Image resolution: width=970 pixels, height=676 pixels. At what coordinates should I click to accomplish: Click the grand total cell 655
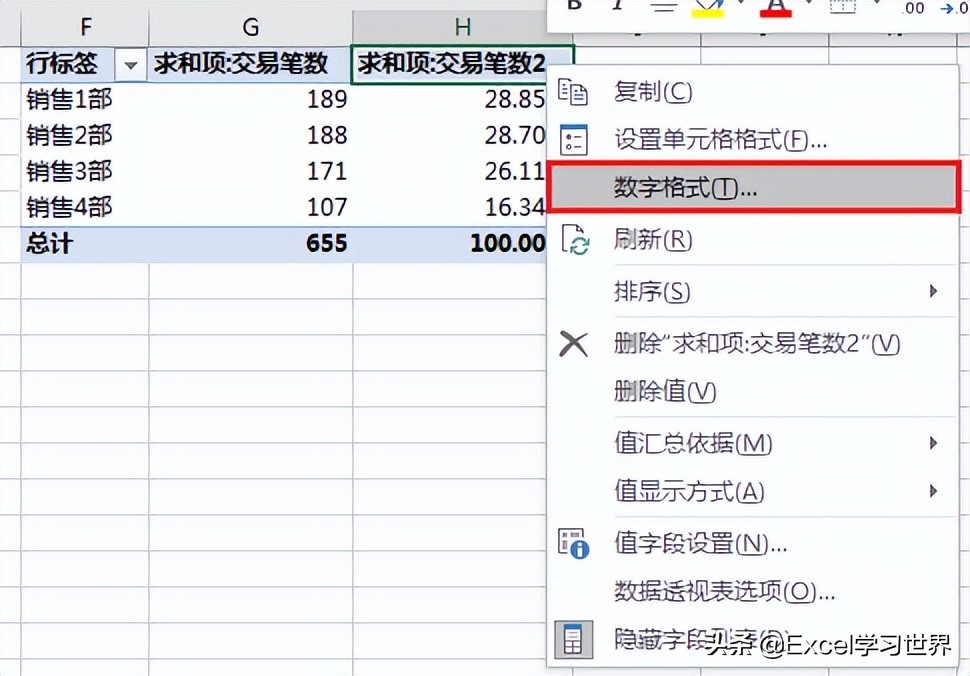251,243
